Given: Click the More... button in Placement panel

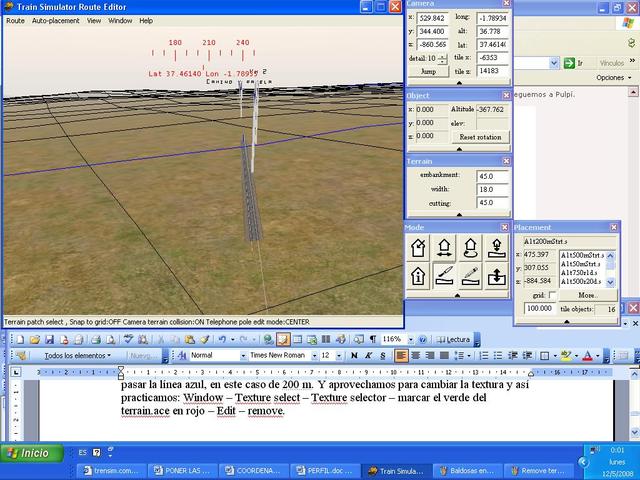Looking at the screenshot, I should click(587, 296).
